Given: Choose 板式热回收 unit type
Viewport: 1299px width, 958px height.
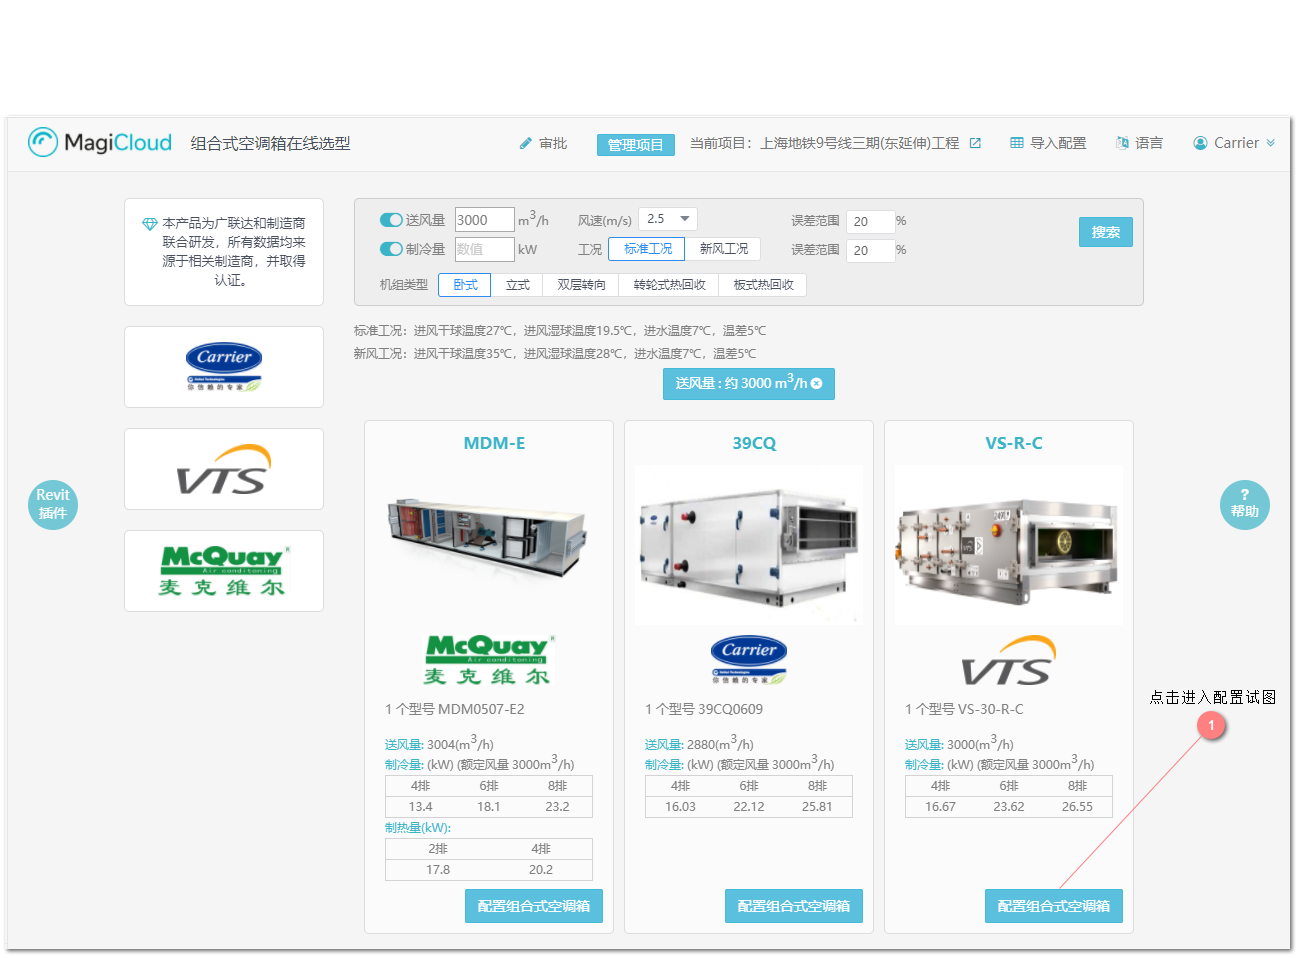Looking at the screenshot, I should coord(763,285).
